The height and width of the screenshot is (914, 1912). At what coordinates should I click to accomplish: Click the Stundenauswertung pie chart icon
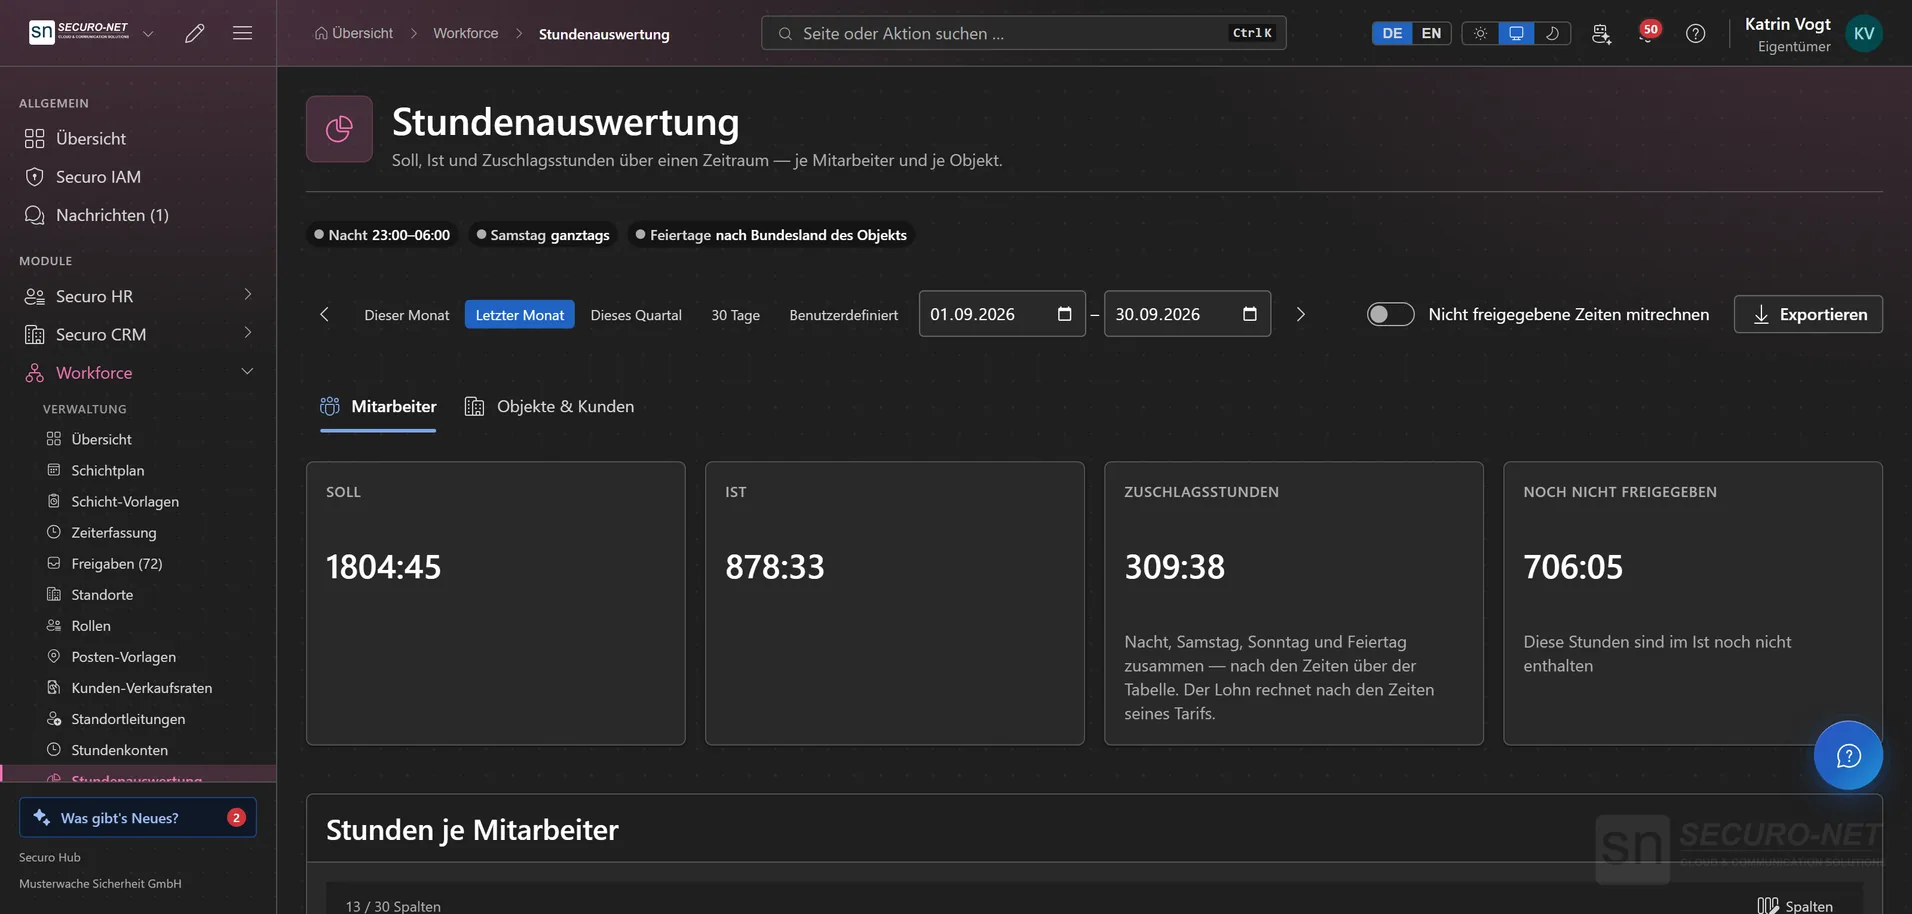click(x=339, y=129)
